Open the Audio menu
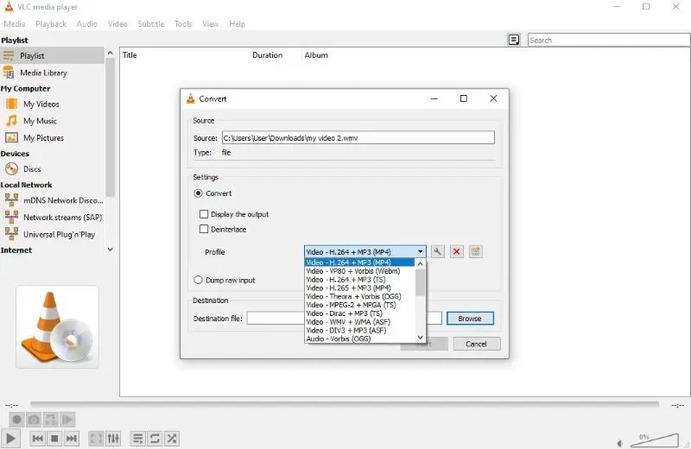Image resolution: width=691 pixels, height=449 pixels. coord(87,24)
